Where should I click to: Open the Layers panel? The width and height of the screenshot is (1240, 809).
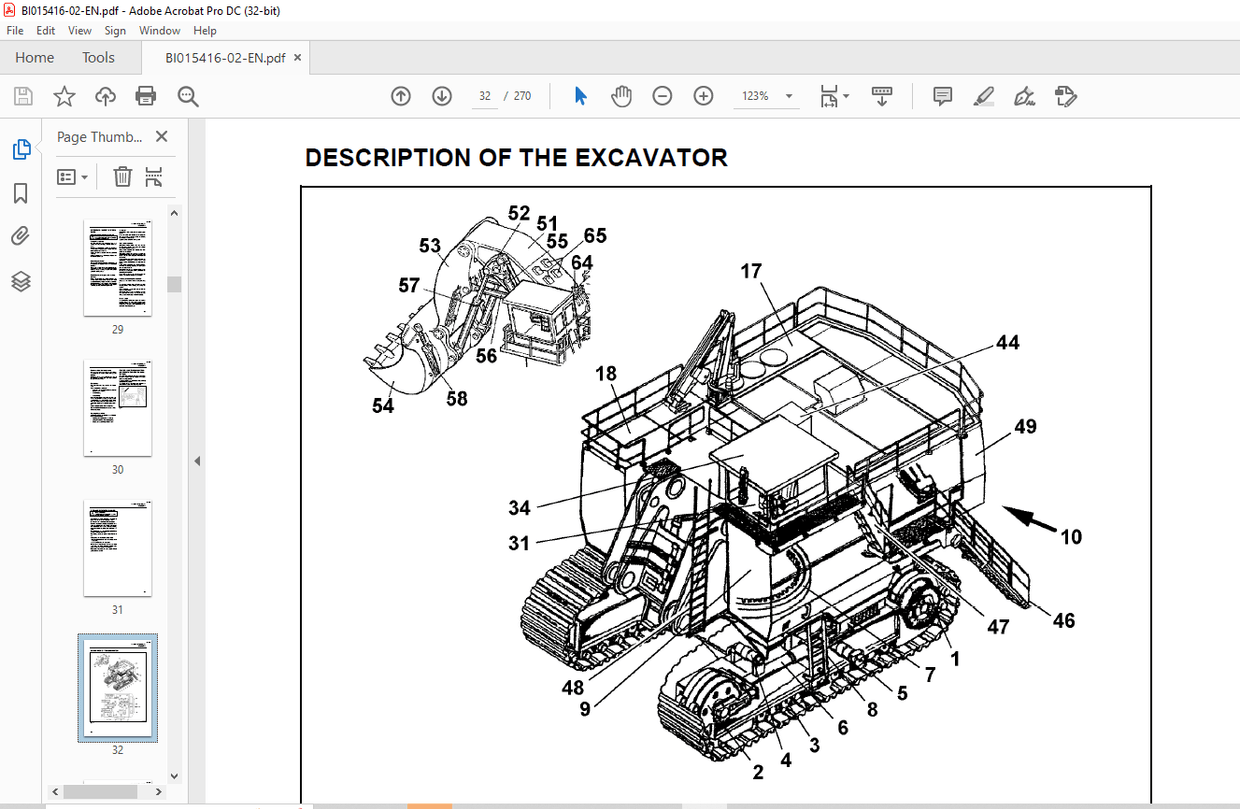click(20, 281)
